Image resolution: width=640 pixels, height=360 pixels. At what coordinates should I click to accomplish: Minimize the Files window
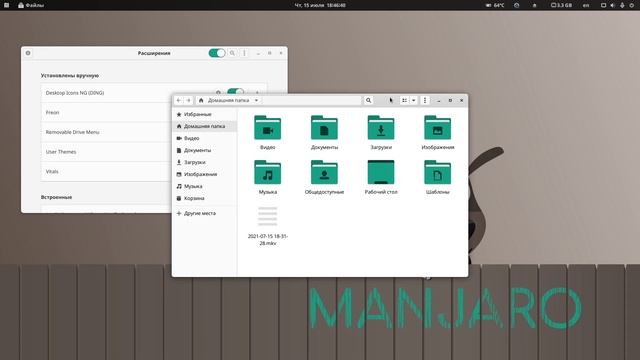(x=438, y=100)
